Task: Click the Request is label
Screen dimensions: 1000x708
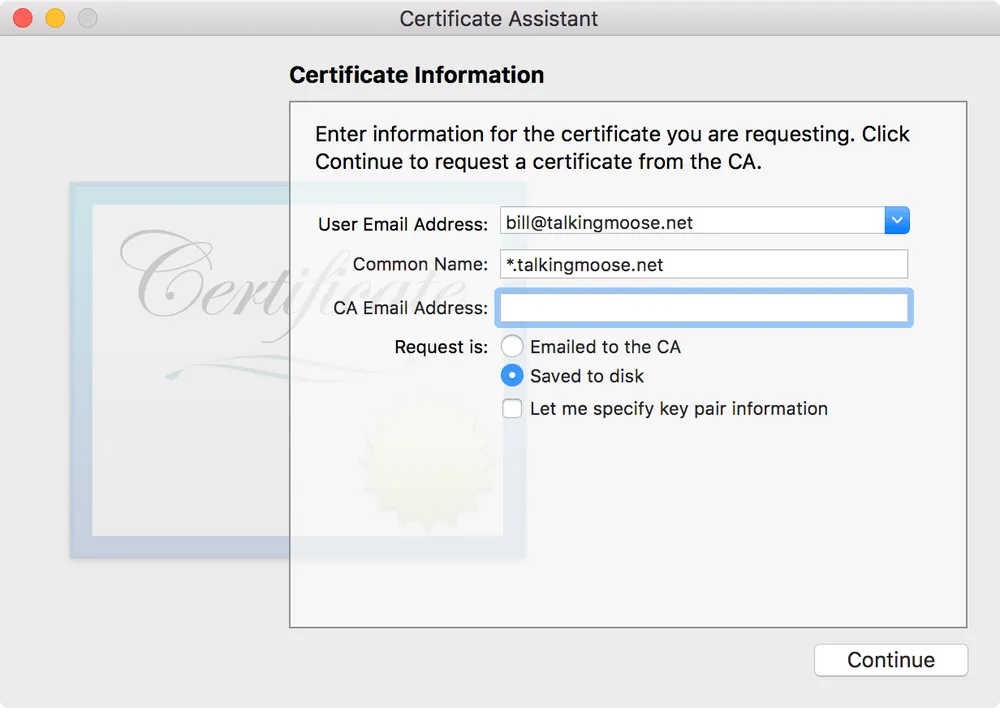Action: [x=441, y=347]
